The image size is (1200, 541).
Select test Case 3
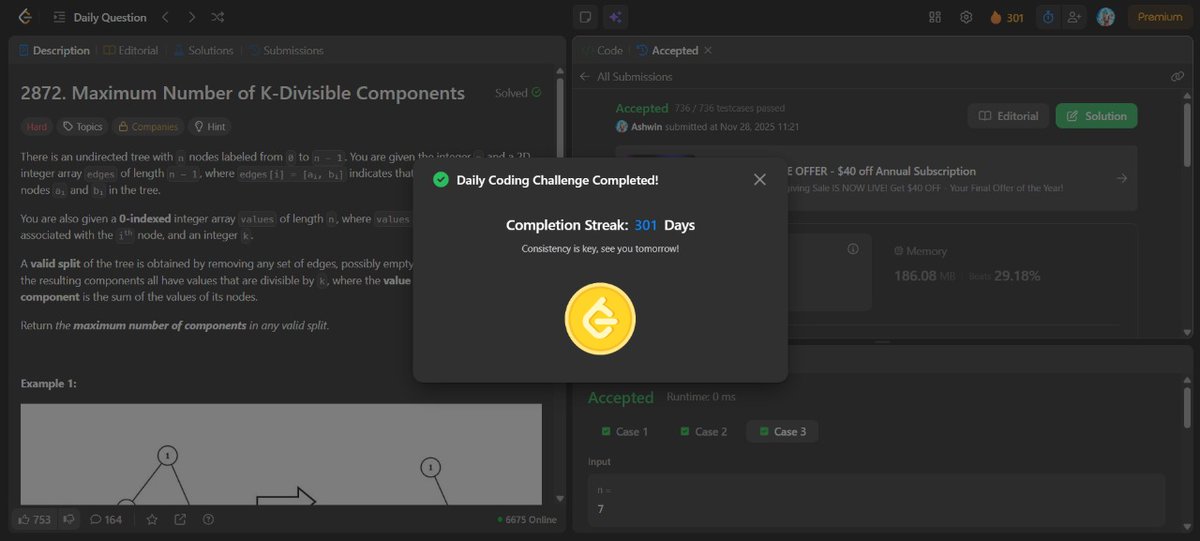(x=783, y=432)
